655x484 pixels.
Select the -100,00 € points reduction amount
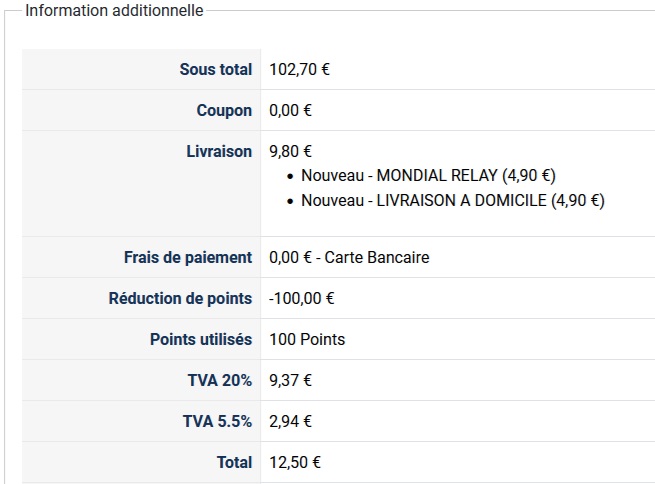click(x=302, y=299)
